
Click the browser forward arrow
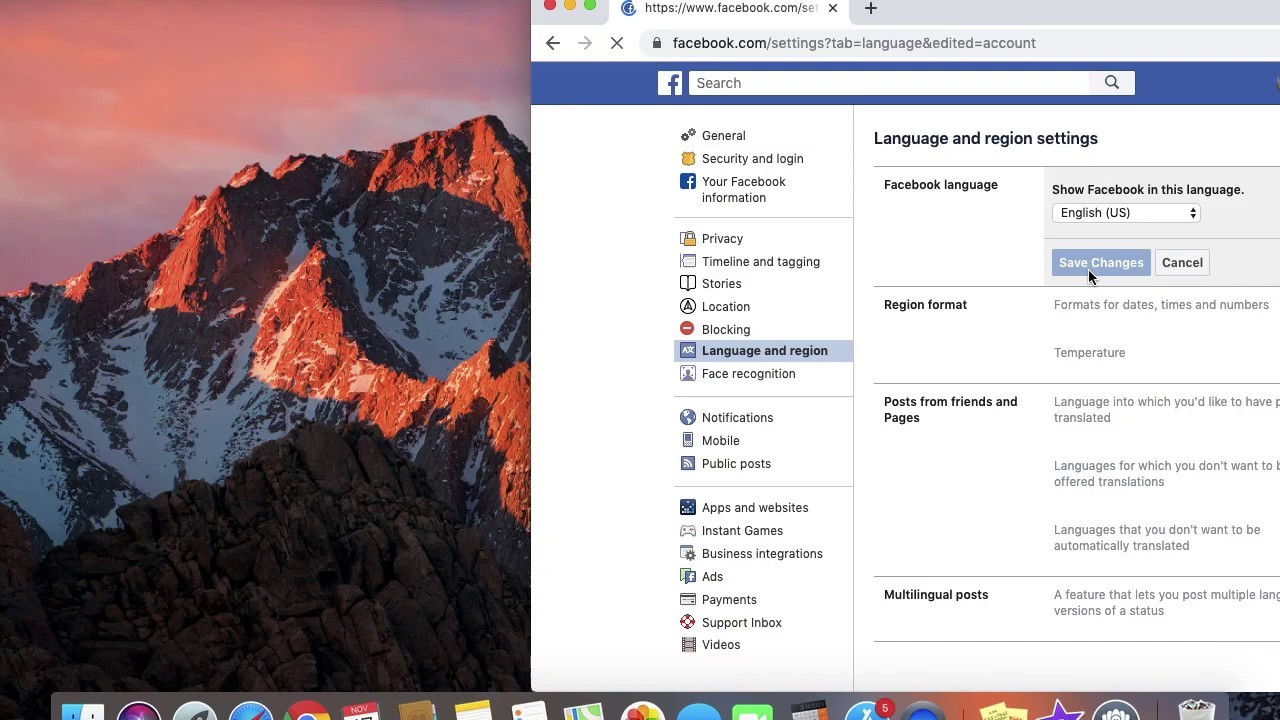coord(585,43)
